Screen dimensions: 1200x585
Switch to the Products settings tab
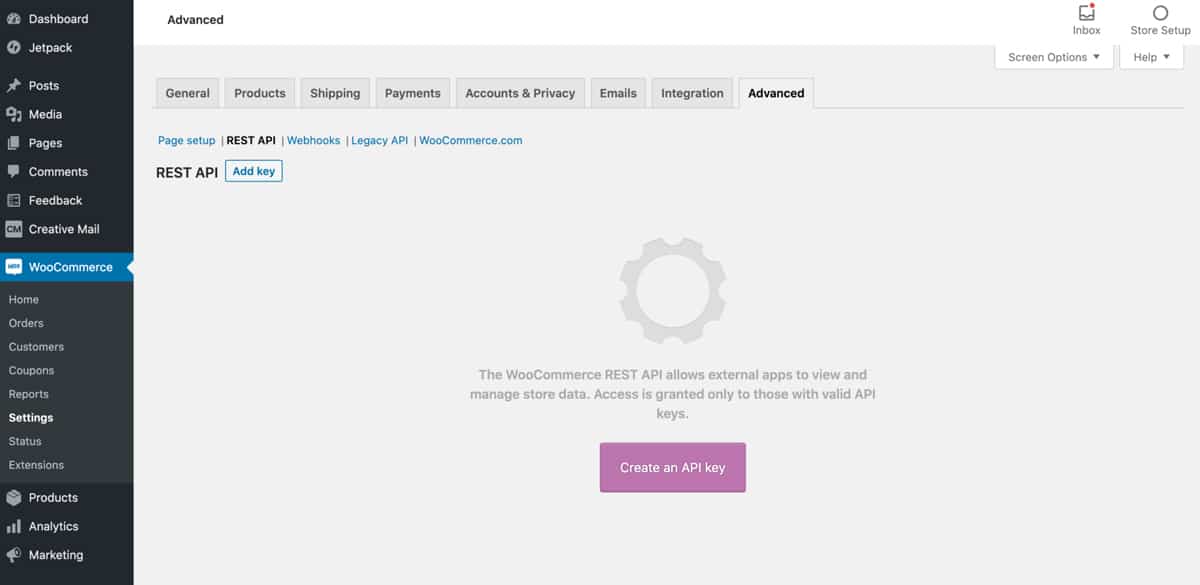[x=260, y=93]
